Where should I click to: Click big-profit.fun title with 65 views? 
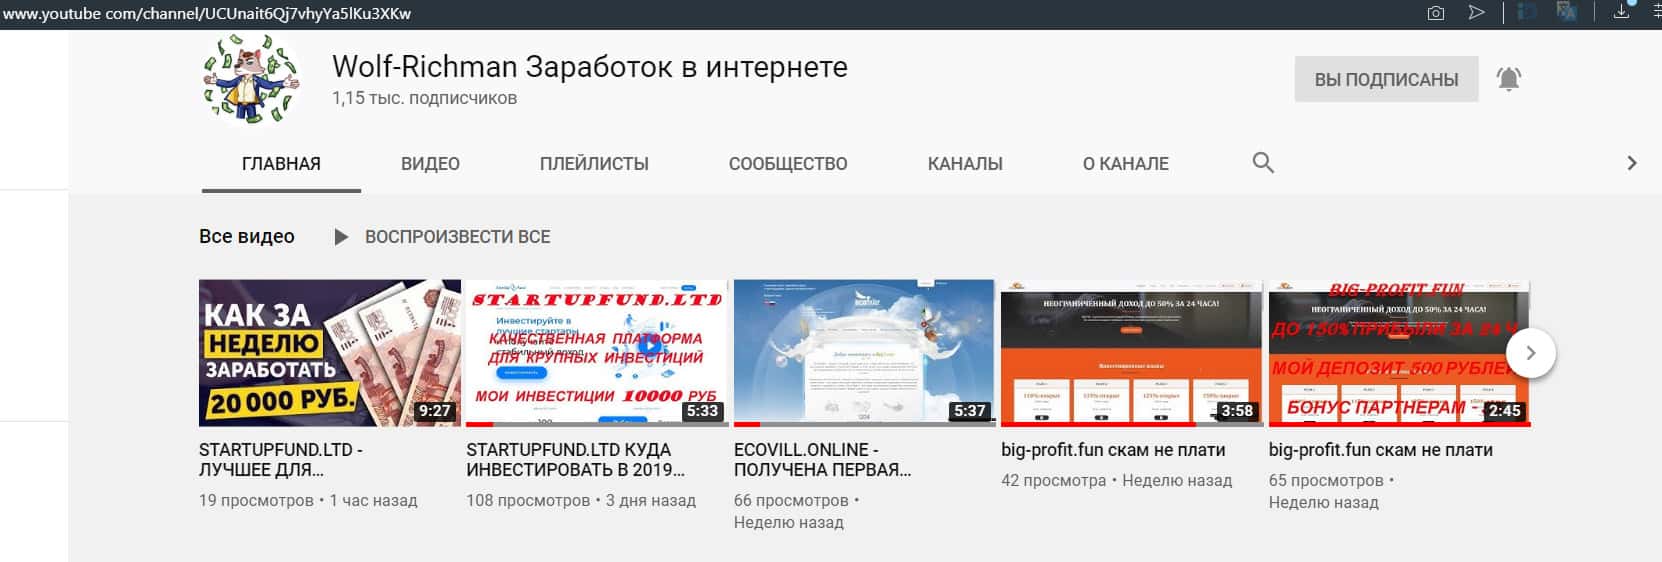(1381, 450)
